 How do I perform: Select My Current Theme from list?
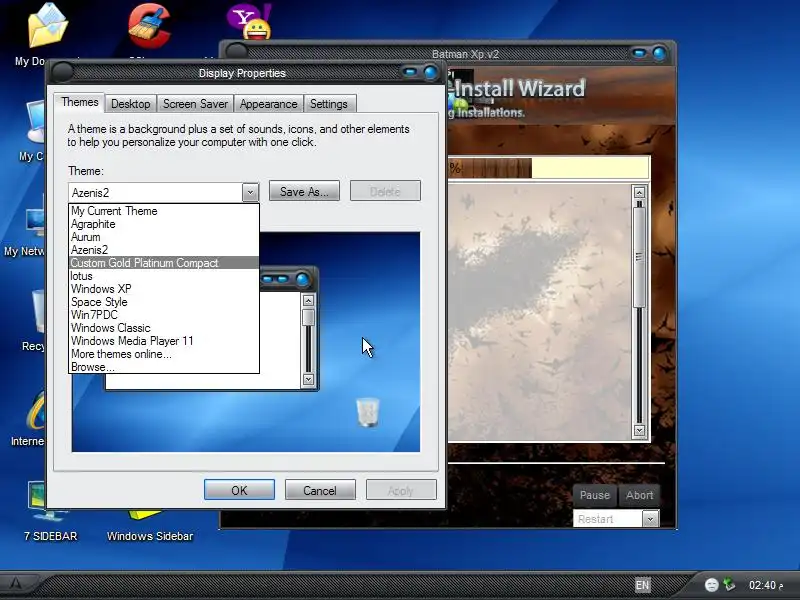coord(164,211)
